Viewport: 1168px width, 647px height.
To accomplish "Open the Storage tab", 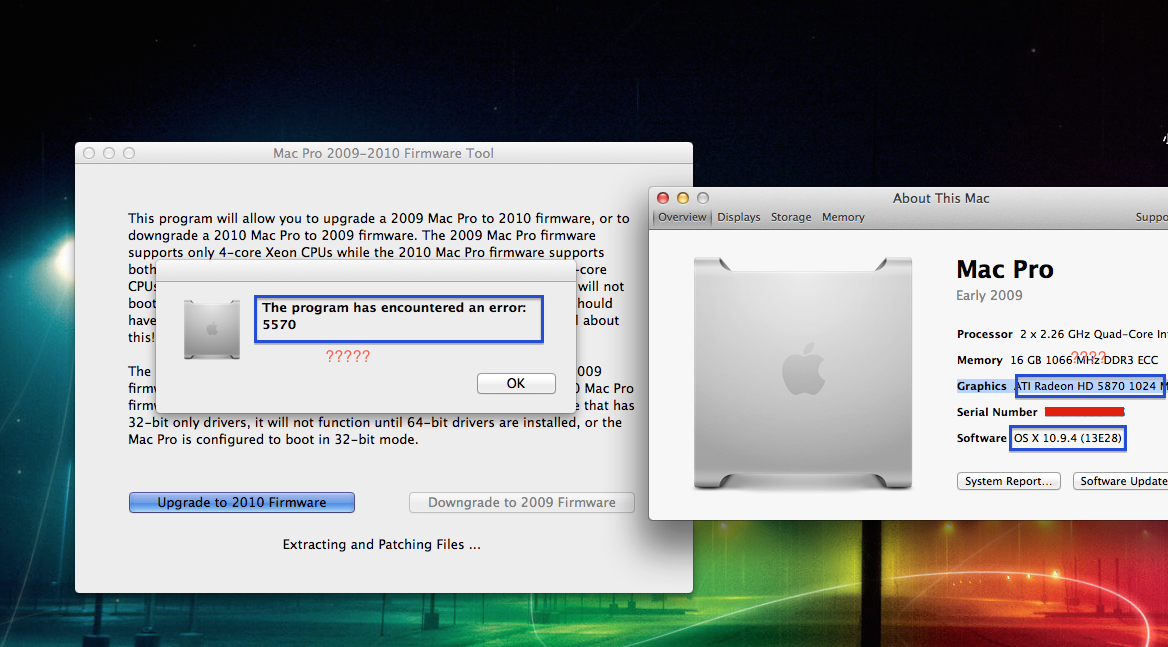I will pyautogui.click(x=790, y=217).
